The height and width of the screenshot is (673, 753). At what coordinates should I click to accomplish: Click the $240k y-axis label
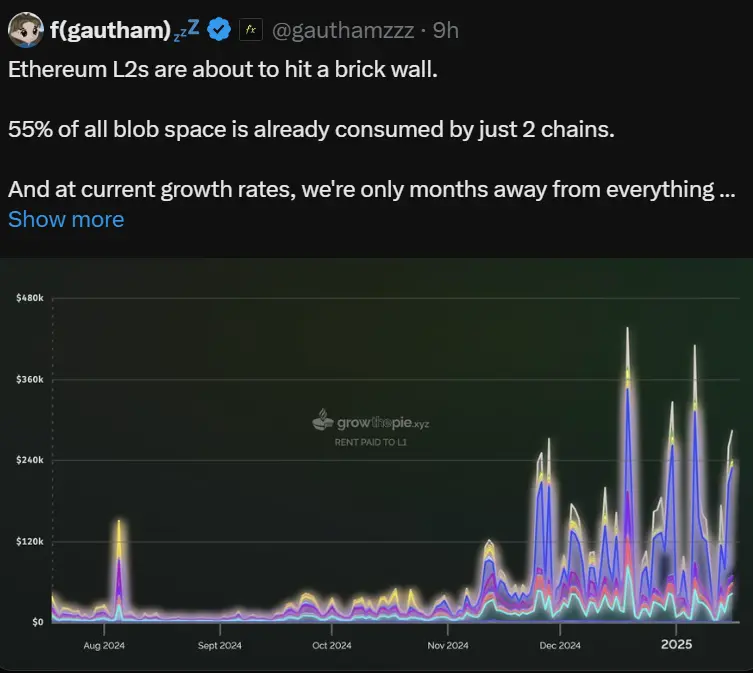(x=28, y=460)
